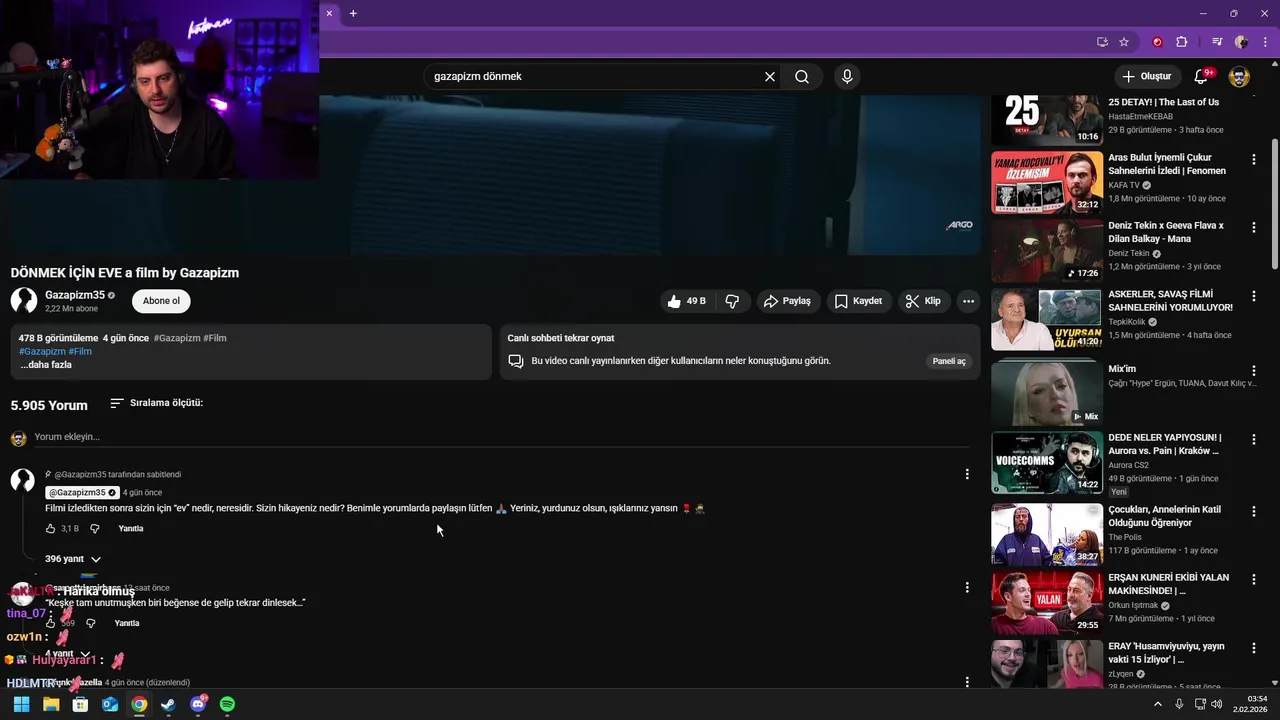This screenshot has width=1280, height=720.
Task: Open Steam from the taskbar
Action: pos(168,704)
